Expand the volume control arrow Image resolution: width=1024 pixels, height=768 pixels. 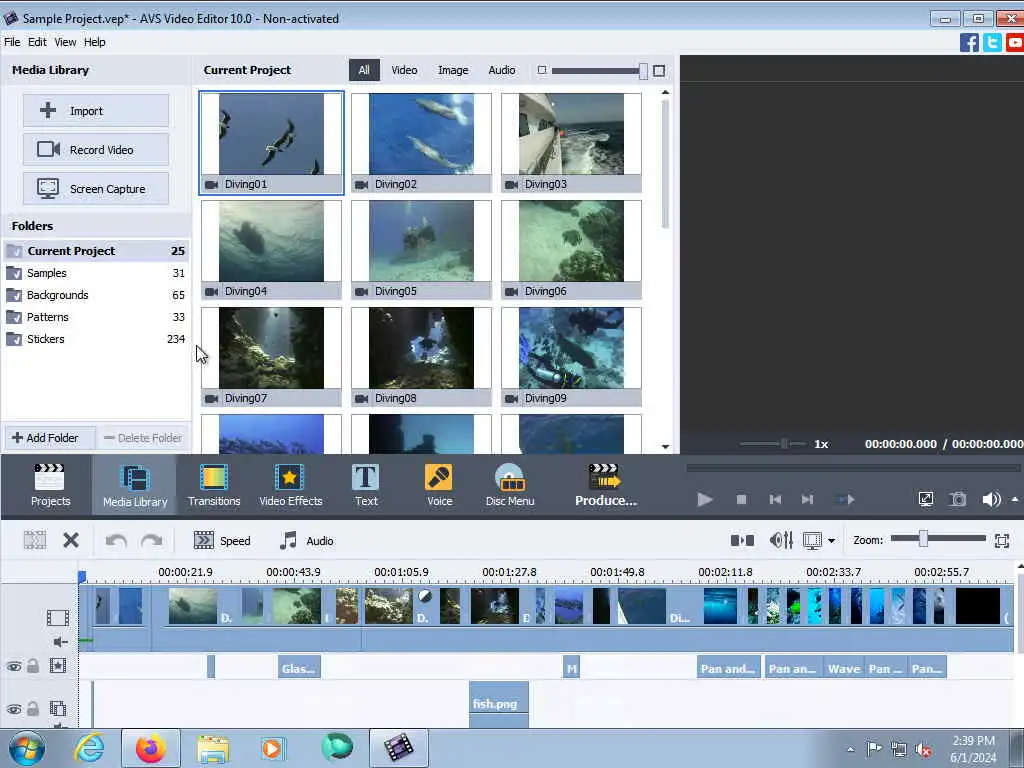1015,500
